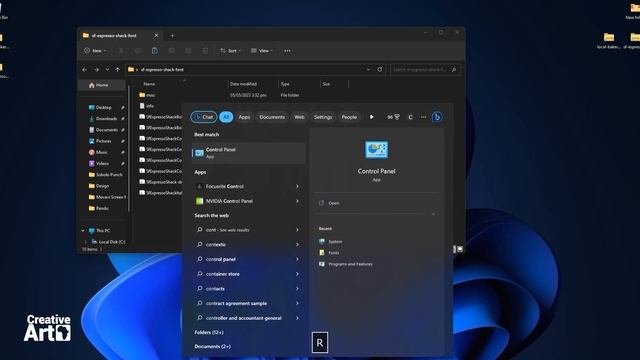640x360 pixels.
Task: Click the magnifier icon in Explorer search box
Action: click(x=454, y=70)
